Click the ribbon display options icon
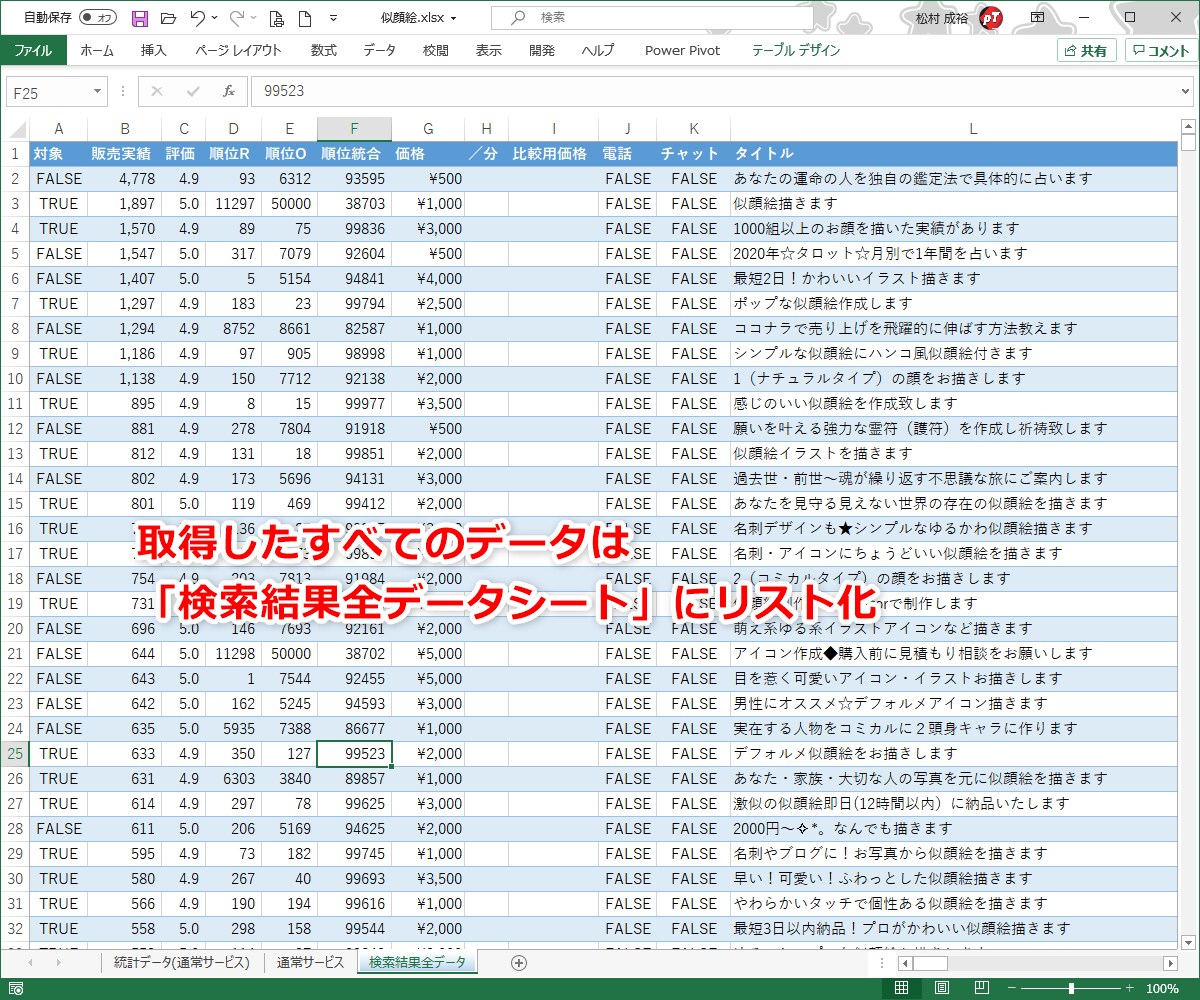The width and height of the screenshot is (1200, 1000). tap(1038, 18)
